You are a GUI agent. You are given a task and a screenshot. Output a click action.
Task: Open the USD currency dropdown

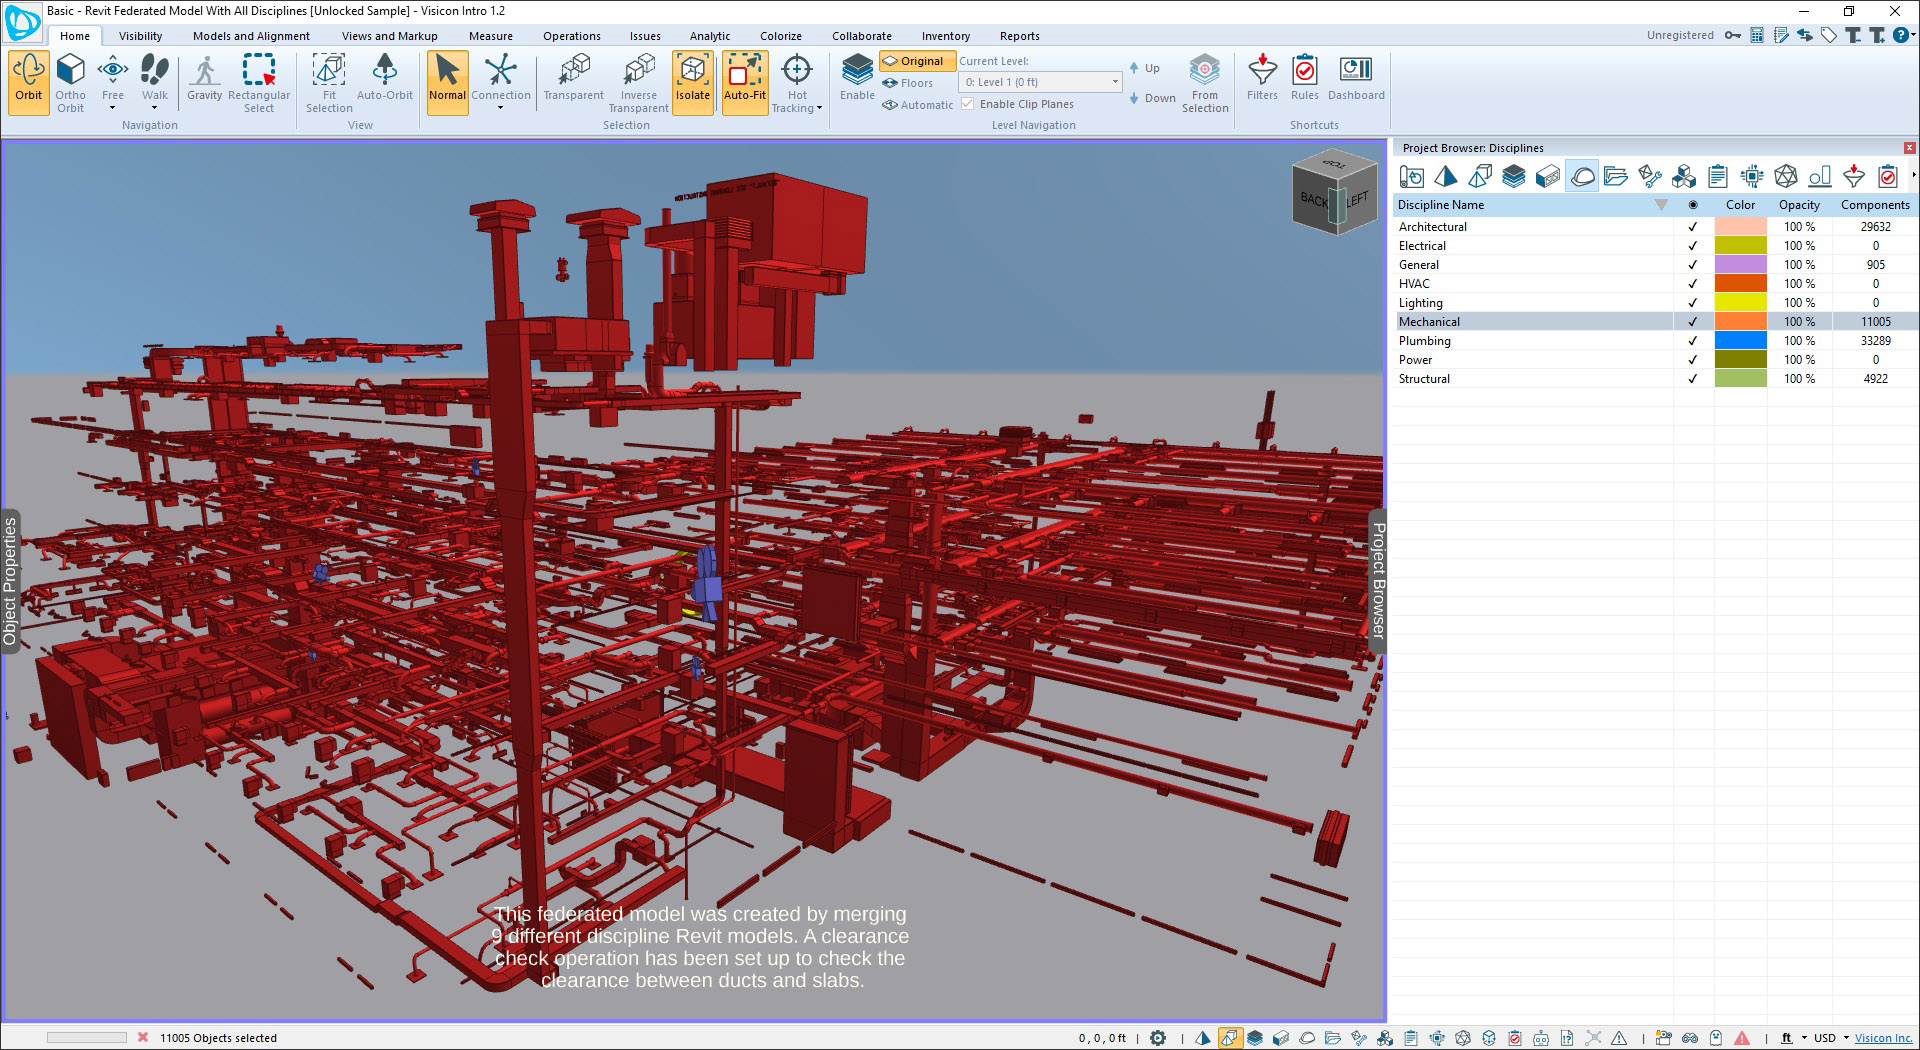point(1845,1038)
